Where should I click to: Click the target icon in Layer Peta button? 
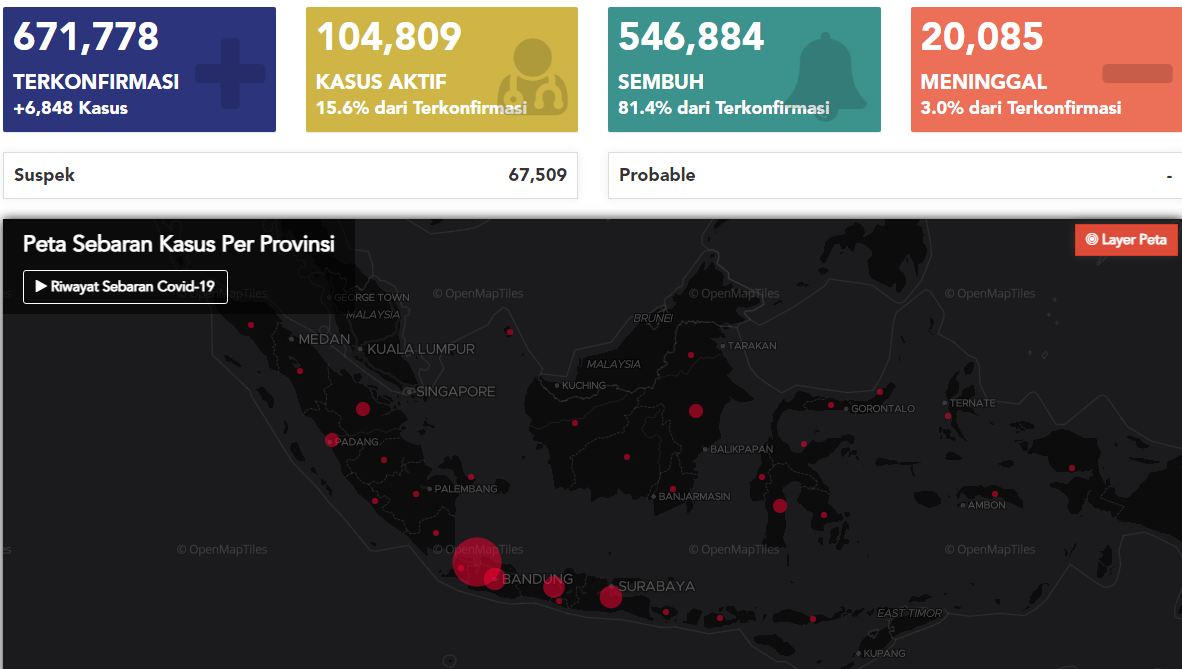click(1091, 240)
